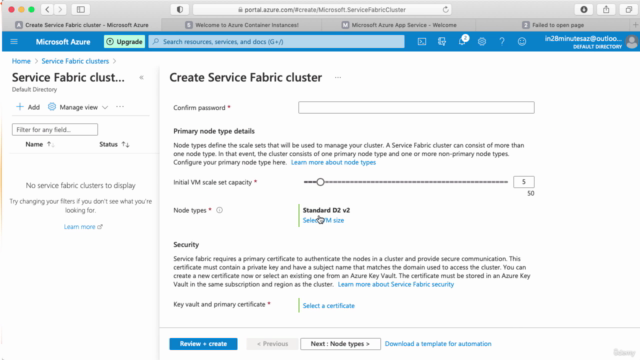The height and width of the screenshot is (360, 640).
Task: Click the Upgrade button
Action: tap(124, 42)
